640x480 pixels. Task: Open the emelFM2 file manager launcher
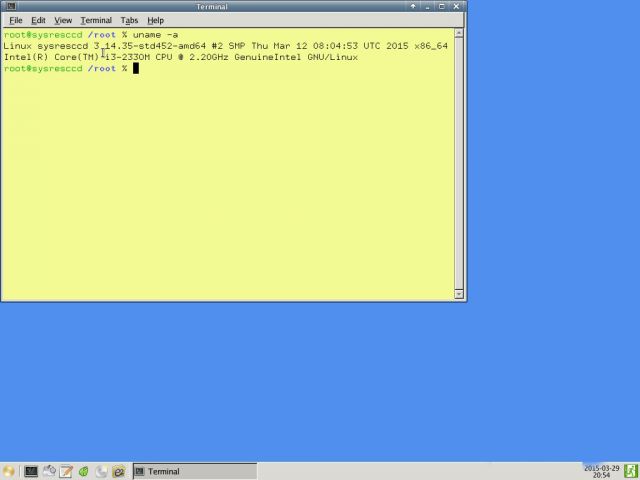(119, 471)
